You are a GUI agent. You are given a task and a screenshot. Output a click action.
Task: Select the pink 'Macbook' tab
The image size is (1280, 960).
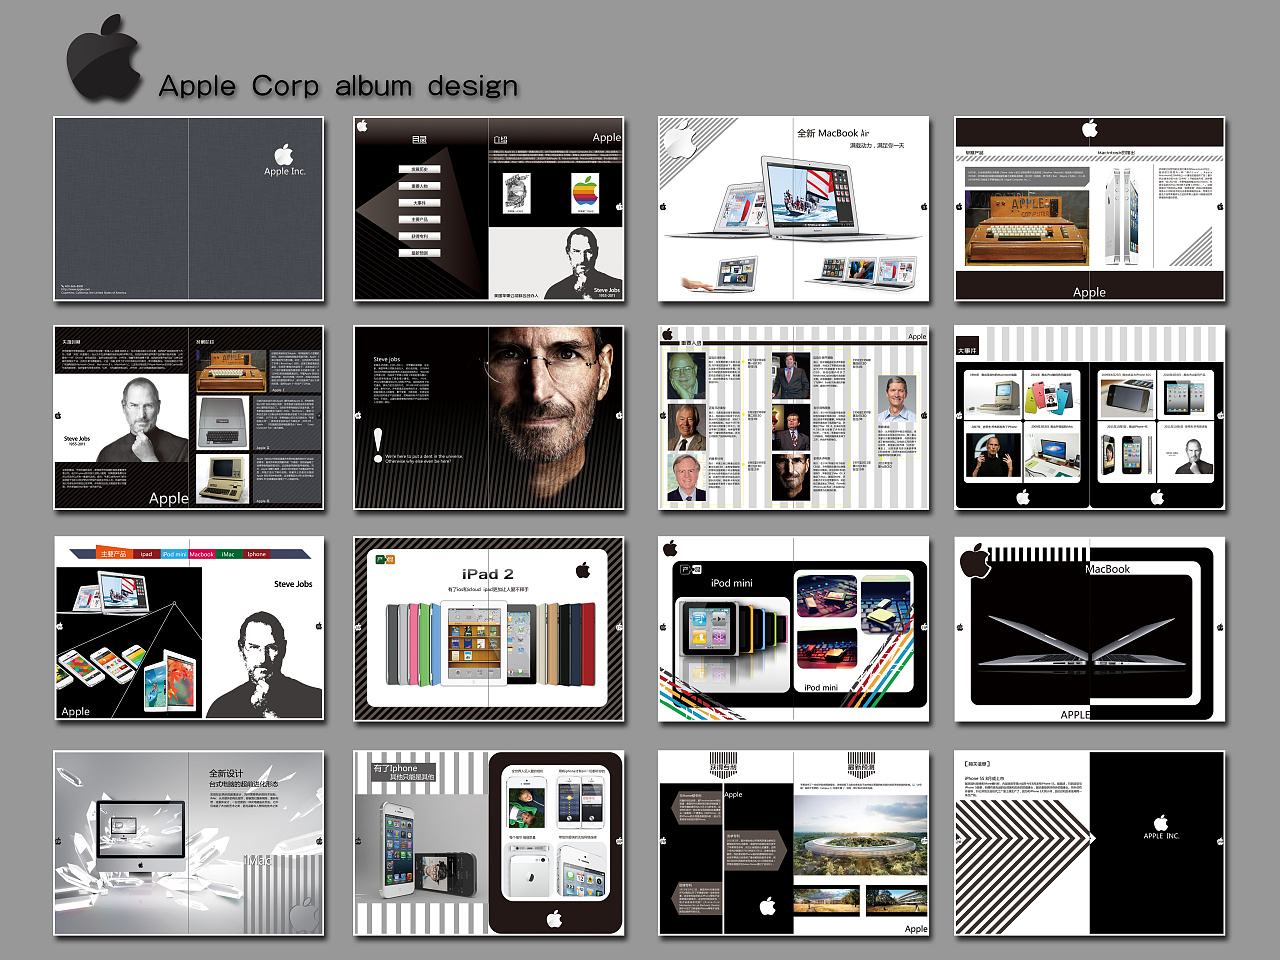click(202, 553)
